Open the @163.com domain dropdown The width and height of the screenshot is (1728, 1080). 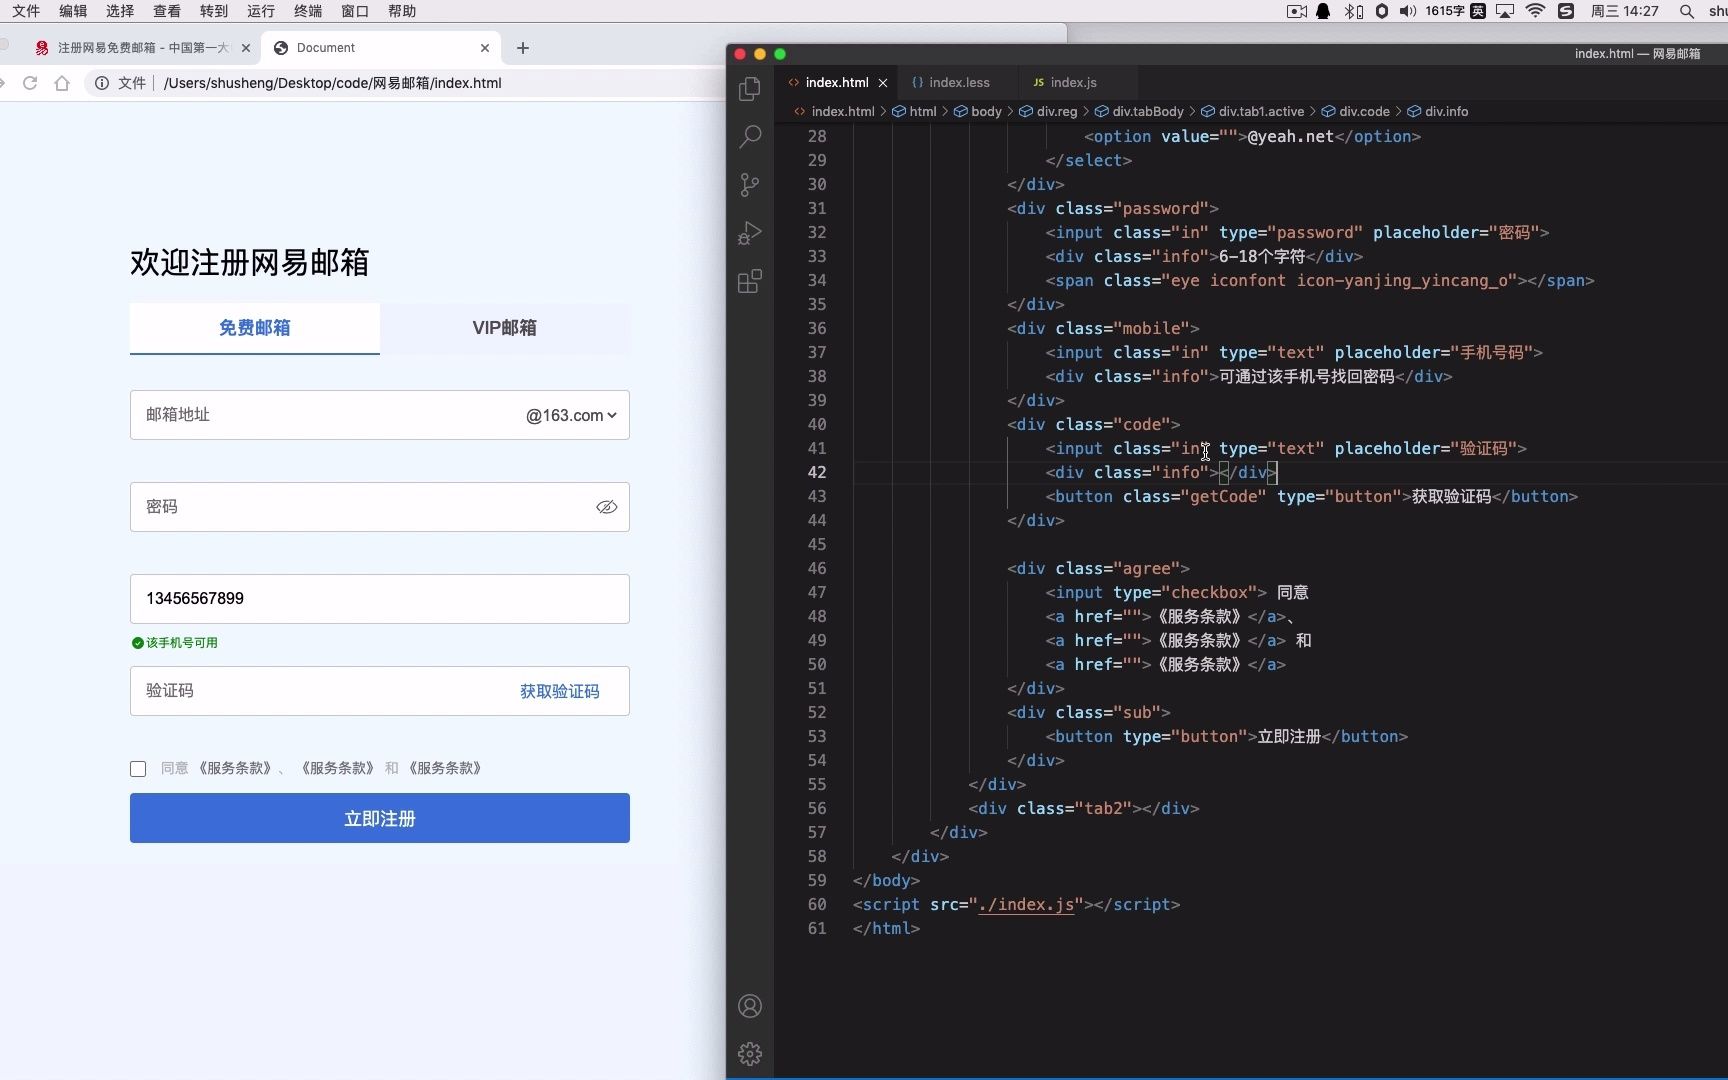pyautogui.click(x=571, y=415)
